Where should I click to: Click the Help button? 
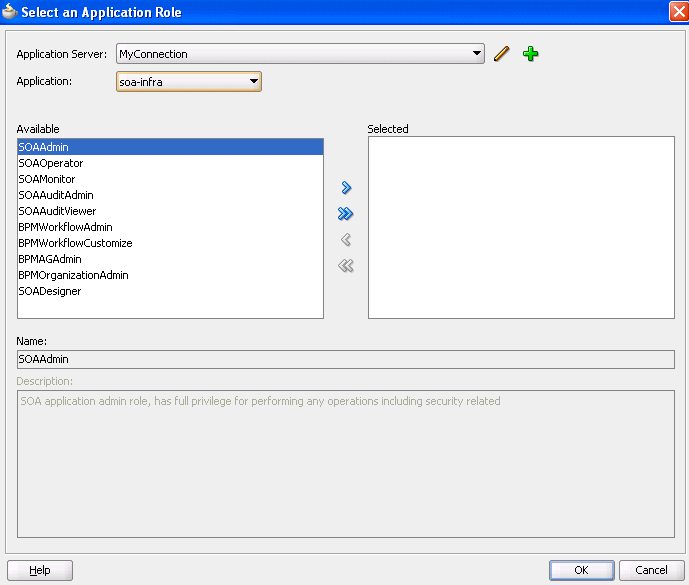pos(40,570)
